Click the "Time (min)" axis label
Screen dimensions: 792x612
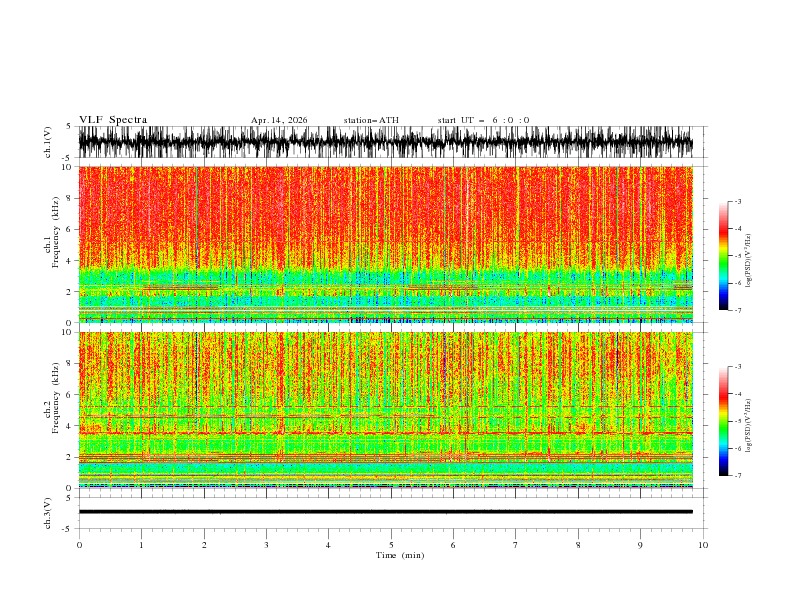pos(400,555)
